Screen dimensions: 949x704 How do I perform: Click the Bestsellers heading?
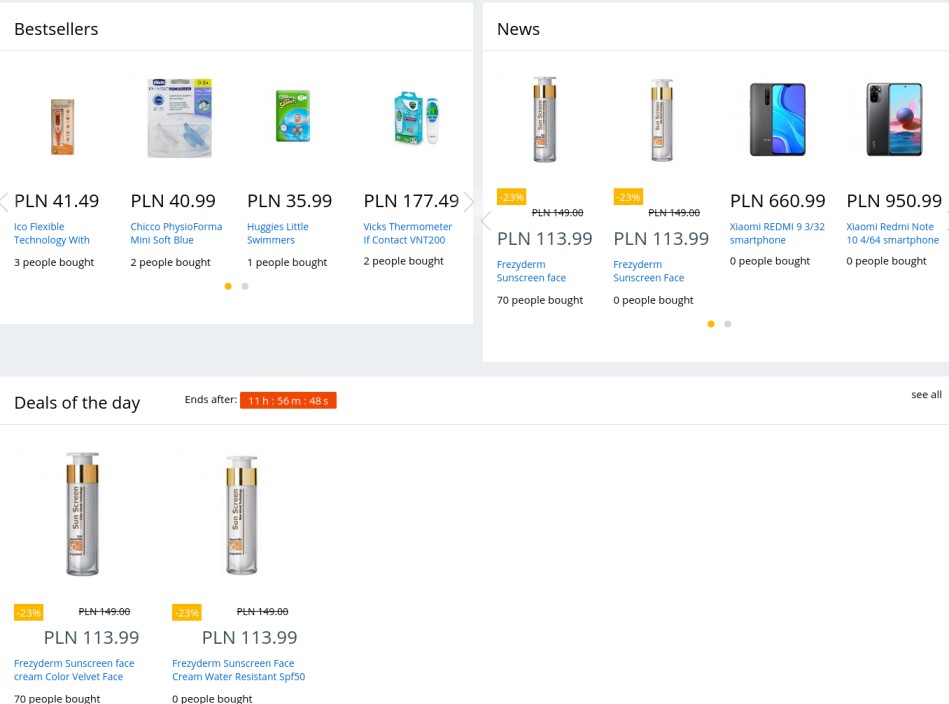pos(56,29)
